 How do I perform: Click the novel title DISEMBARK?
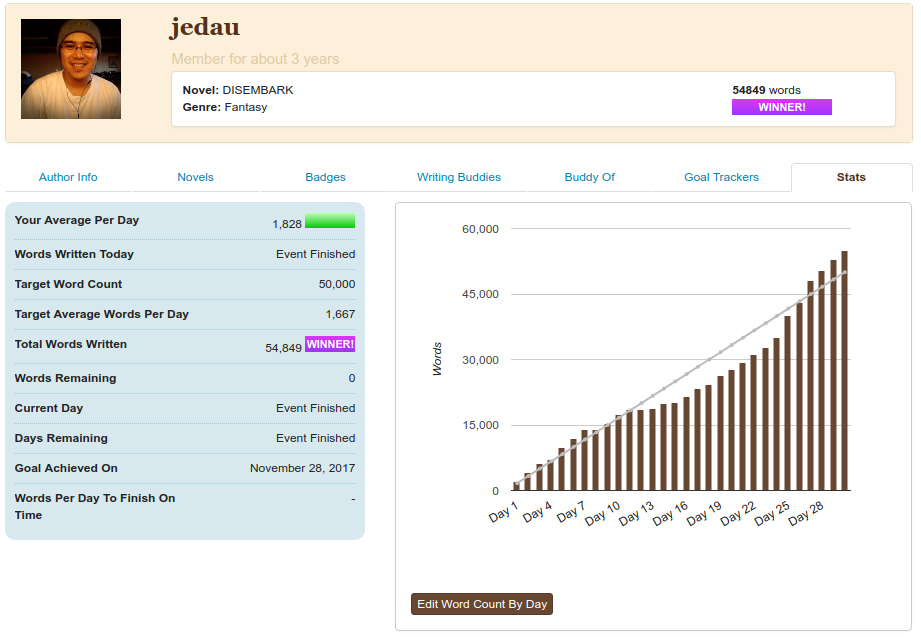point(258,90)
